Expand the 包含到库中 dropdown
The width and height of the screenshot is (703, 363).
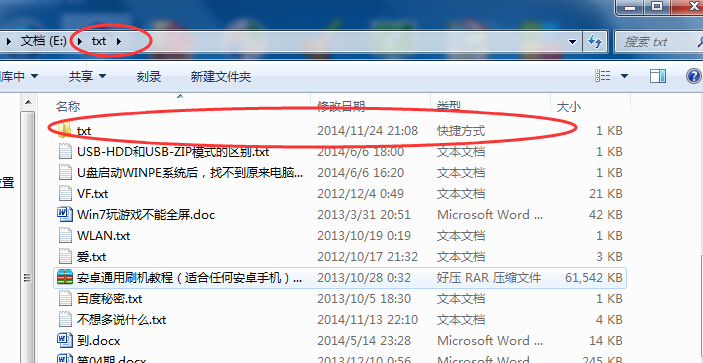click(34, 76)
